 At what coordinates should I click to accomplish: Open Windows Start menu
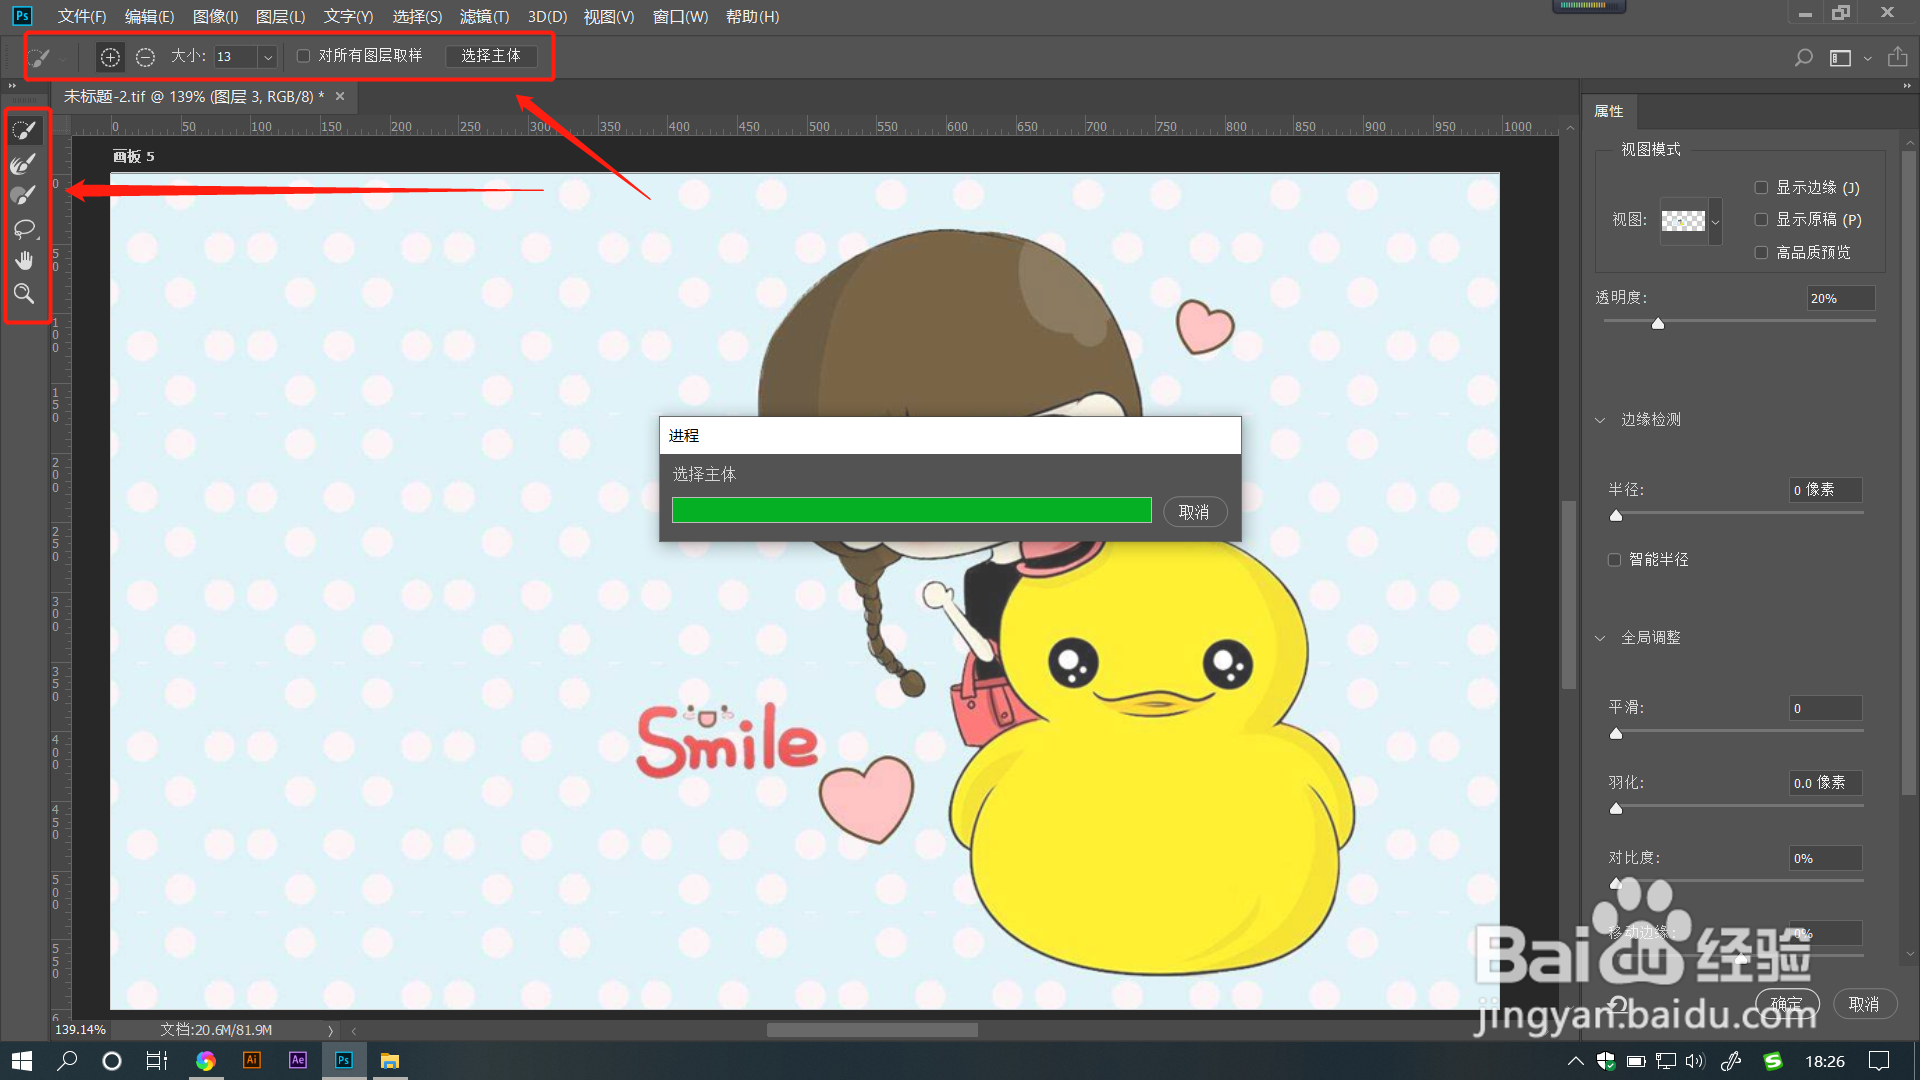(22, 1061)
